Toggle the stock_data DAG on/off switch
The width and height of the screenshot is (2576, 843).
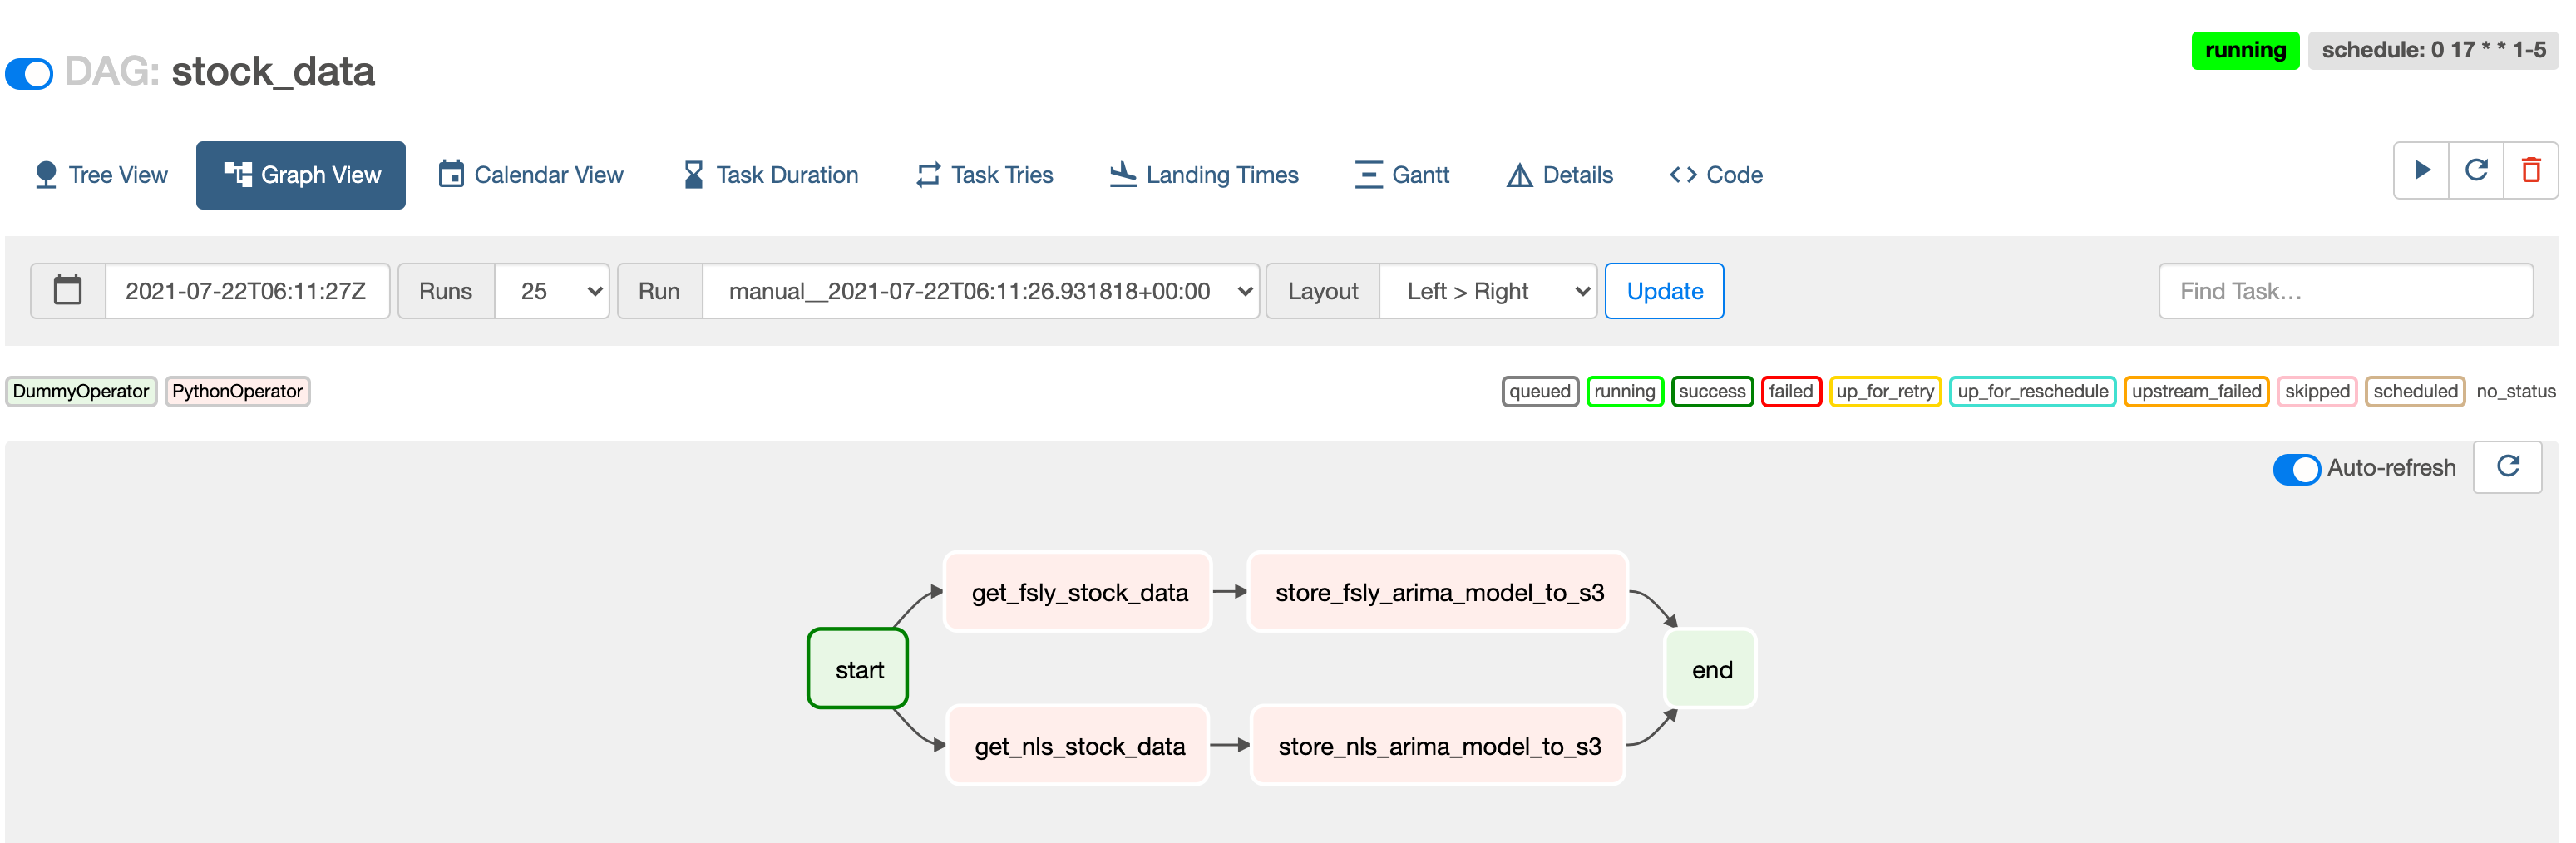(x=29, y=74)
